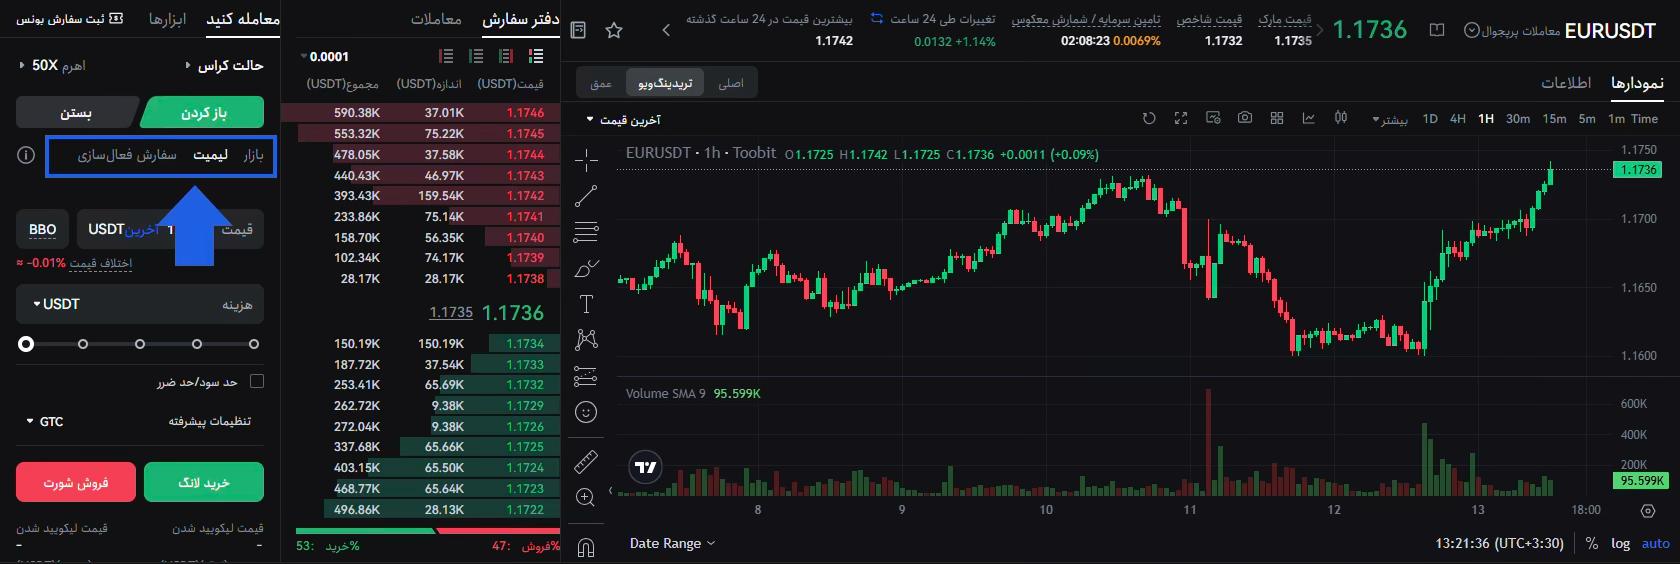Select the brush drawing tool

pyautogui.click(x=586, y=268)
